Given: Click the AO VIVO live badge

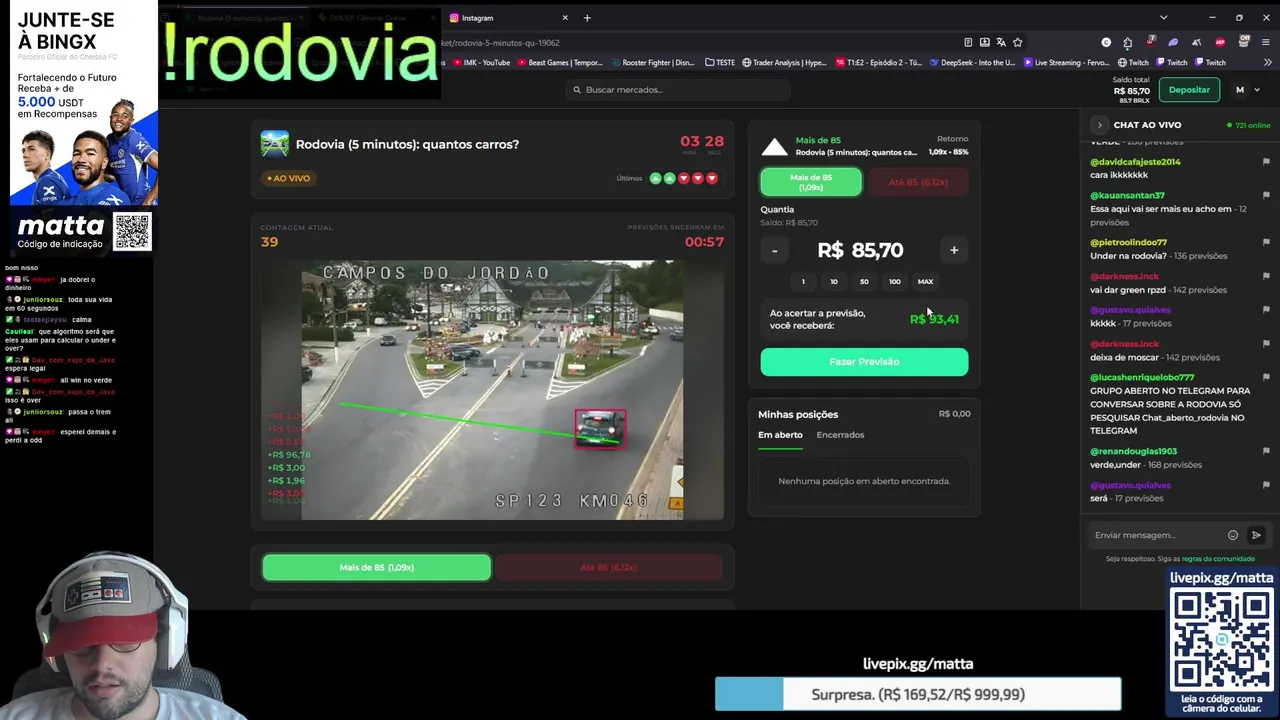Looking at the screenshot, I should [x=288, y=178].
